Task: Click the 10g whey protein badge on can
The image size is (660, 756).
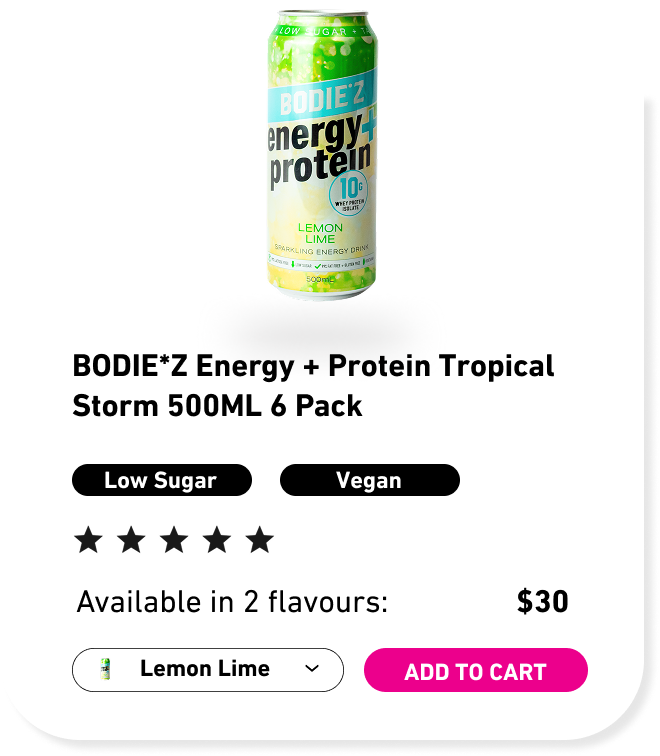Action: (350, 193)
